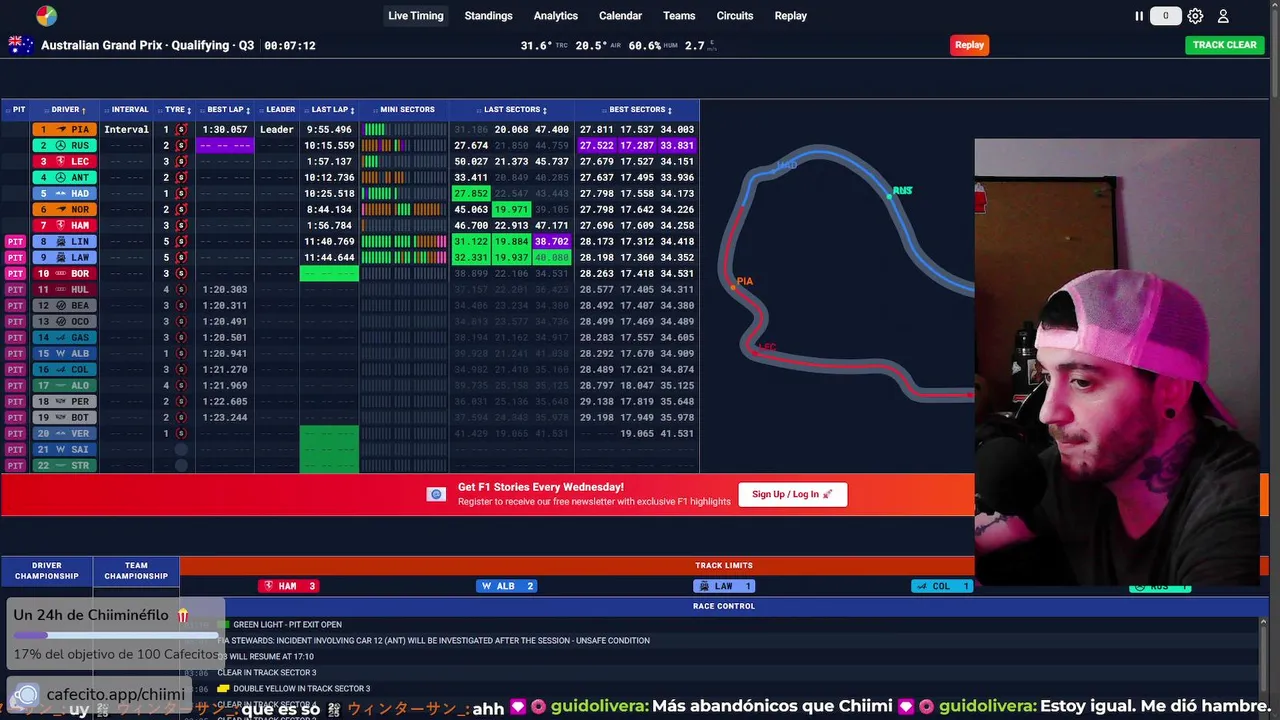Screen dimensions: 1280x720
Task: Click the Cafecitos goal progress bar
Action: (x=116, y=635)
